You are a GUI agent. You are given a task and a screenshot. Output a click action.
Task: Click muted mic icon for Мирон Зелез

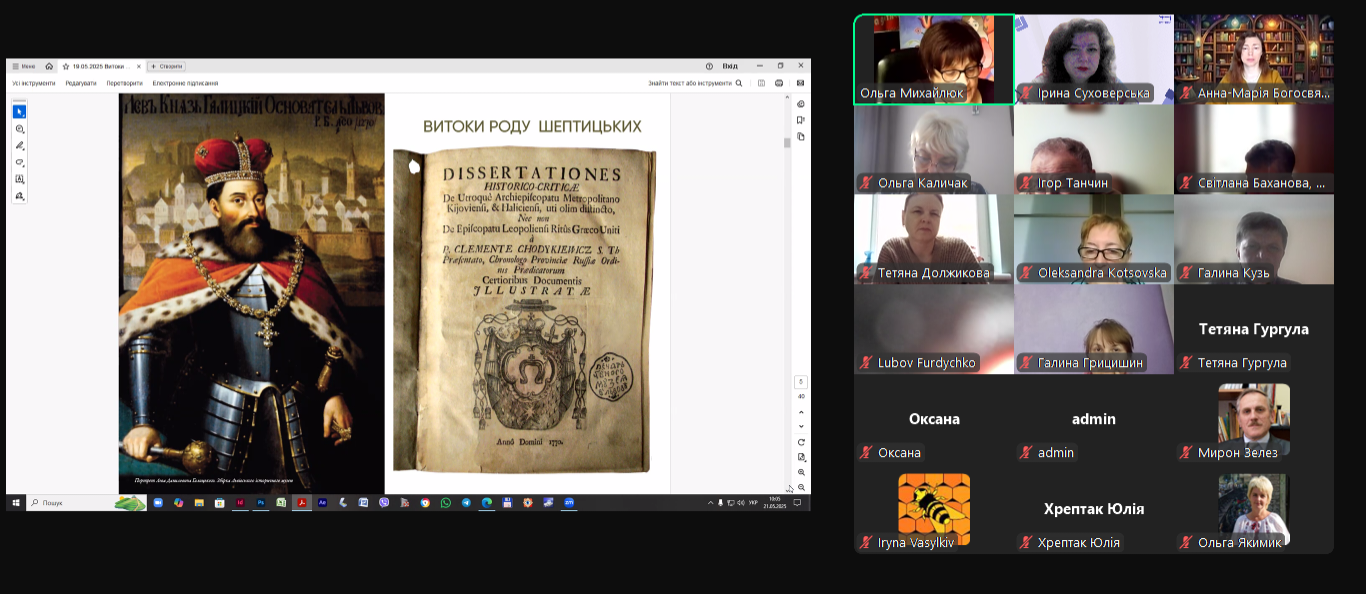click(x=1186, y=453)
